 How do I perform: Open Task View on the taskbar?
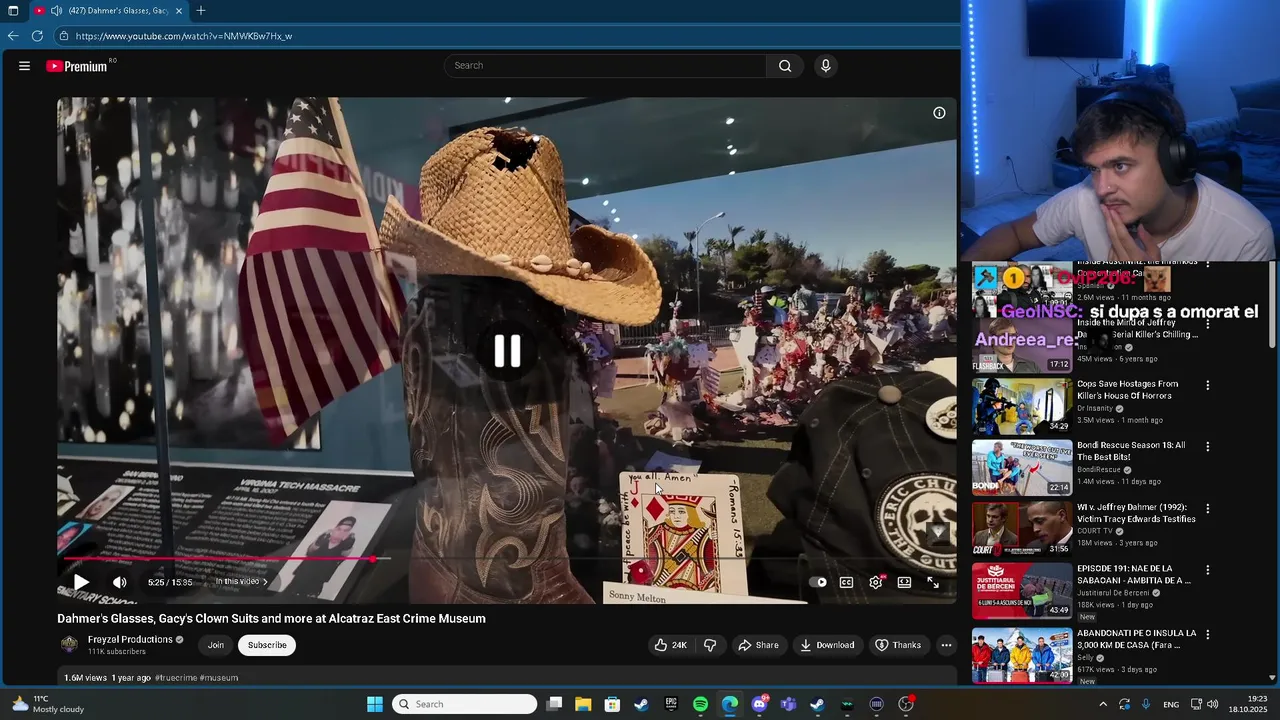coord(554,704)
